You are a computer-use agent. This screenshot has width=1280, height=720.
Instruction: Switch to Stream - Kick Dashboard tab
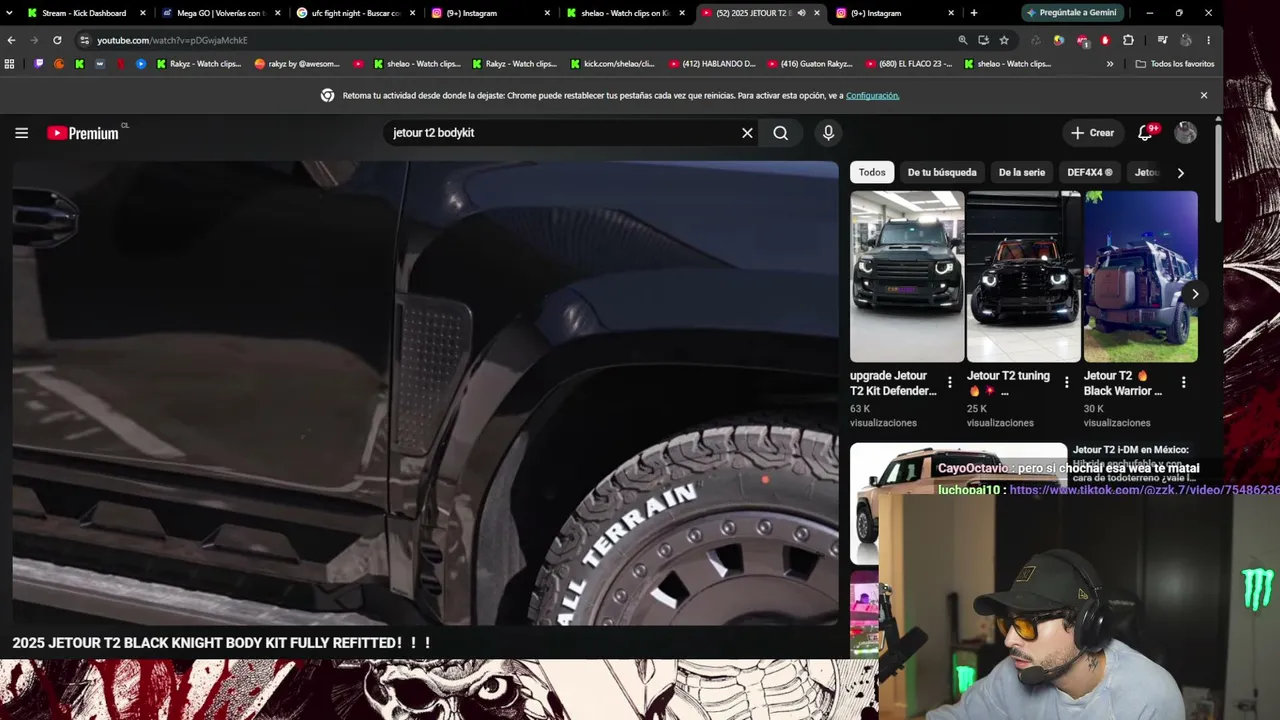coord(86,13)
